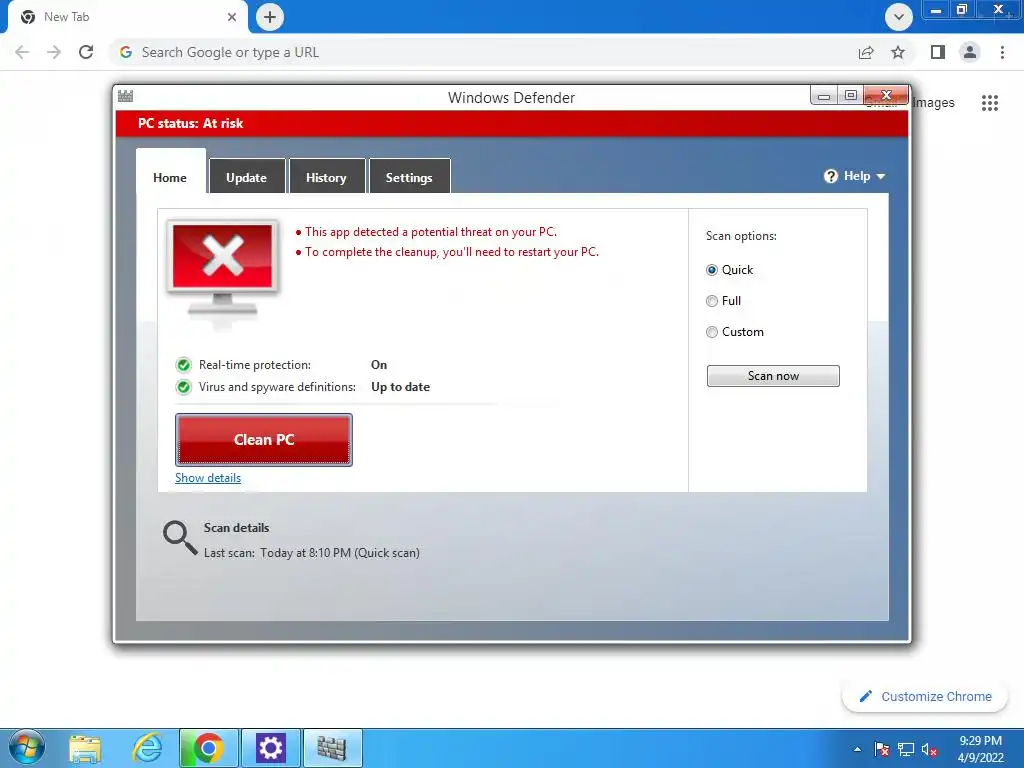Click the Chrome forward arrow
1024x768 pixels.
tap(54, 52)
